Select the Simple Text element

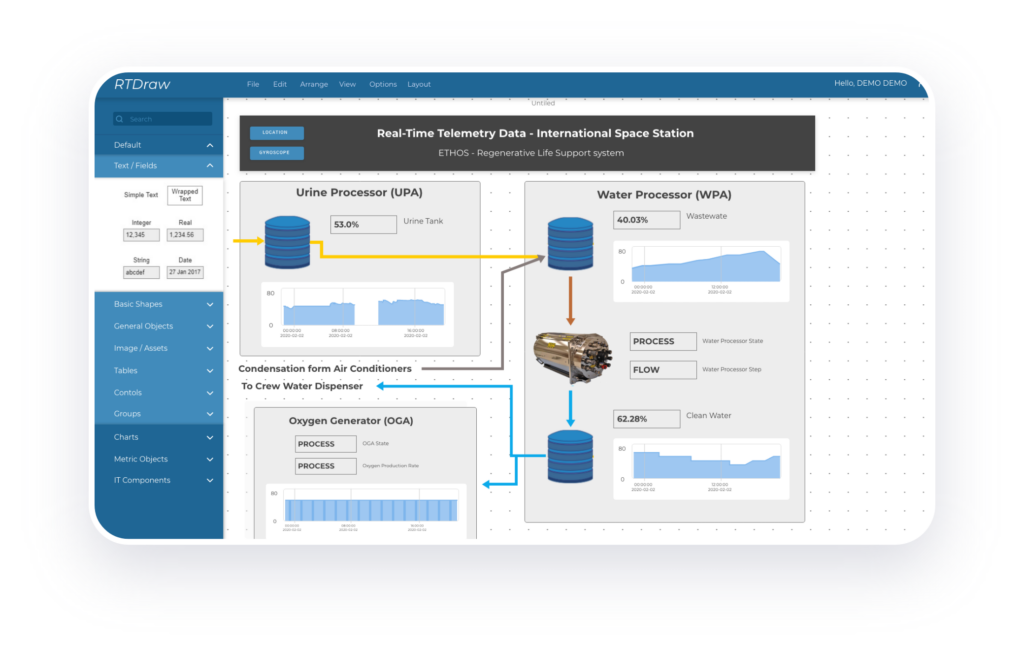141,195
